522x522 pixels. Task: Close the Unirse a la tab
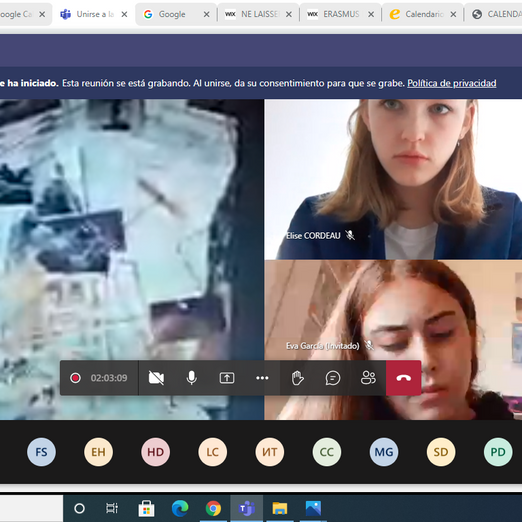pyautogui.click(x=124, y=14)
